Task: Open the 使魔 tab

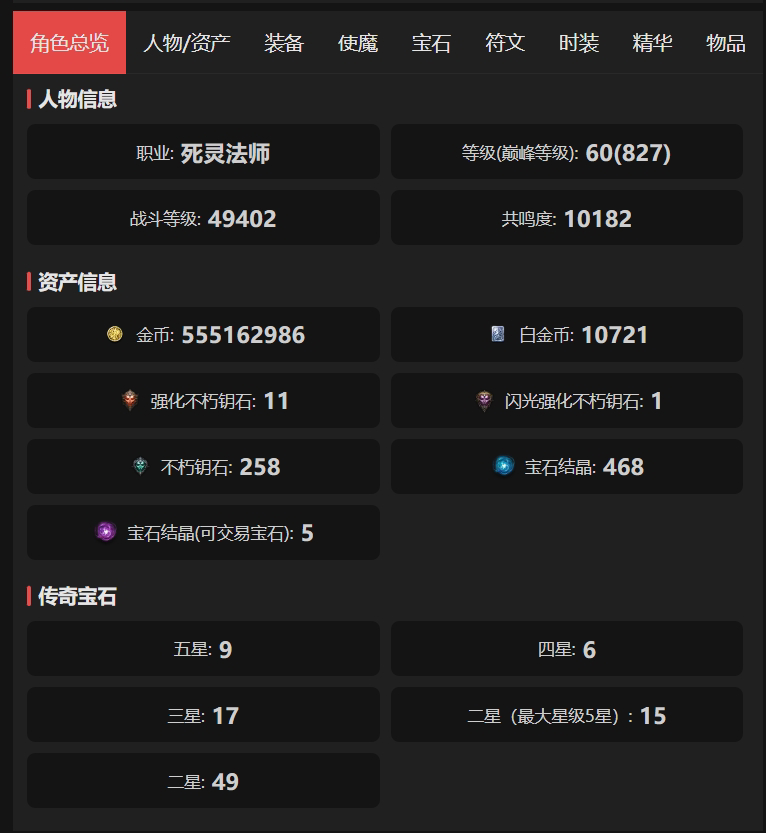Action: [358, 42]
